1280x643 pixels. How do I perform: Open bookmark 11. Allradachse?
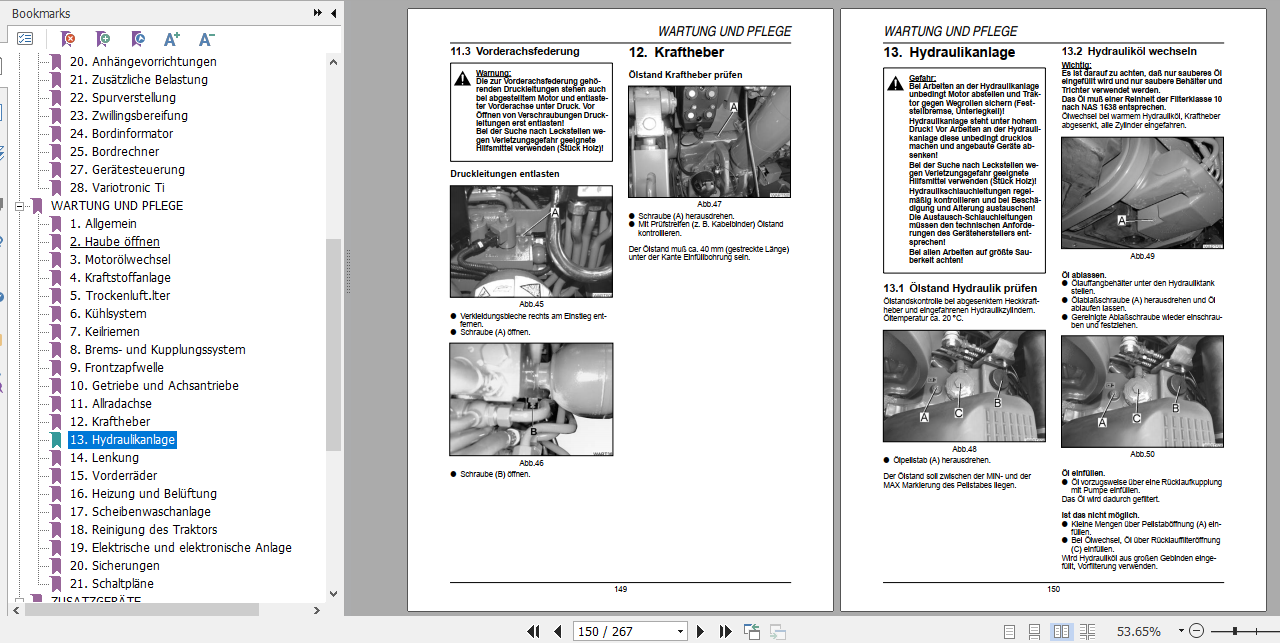tap(111, 404)
